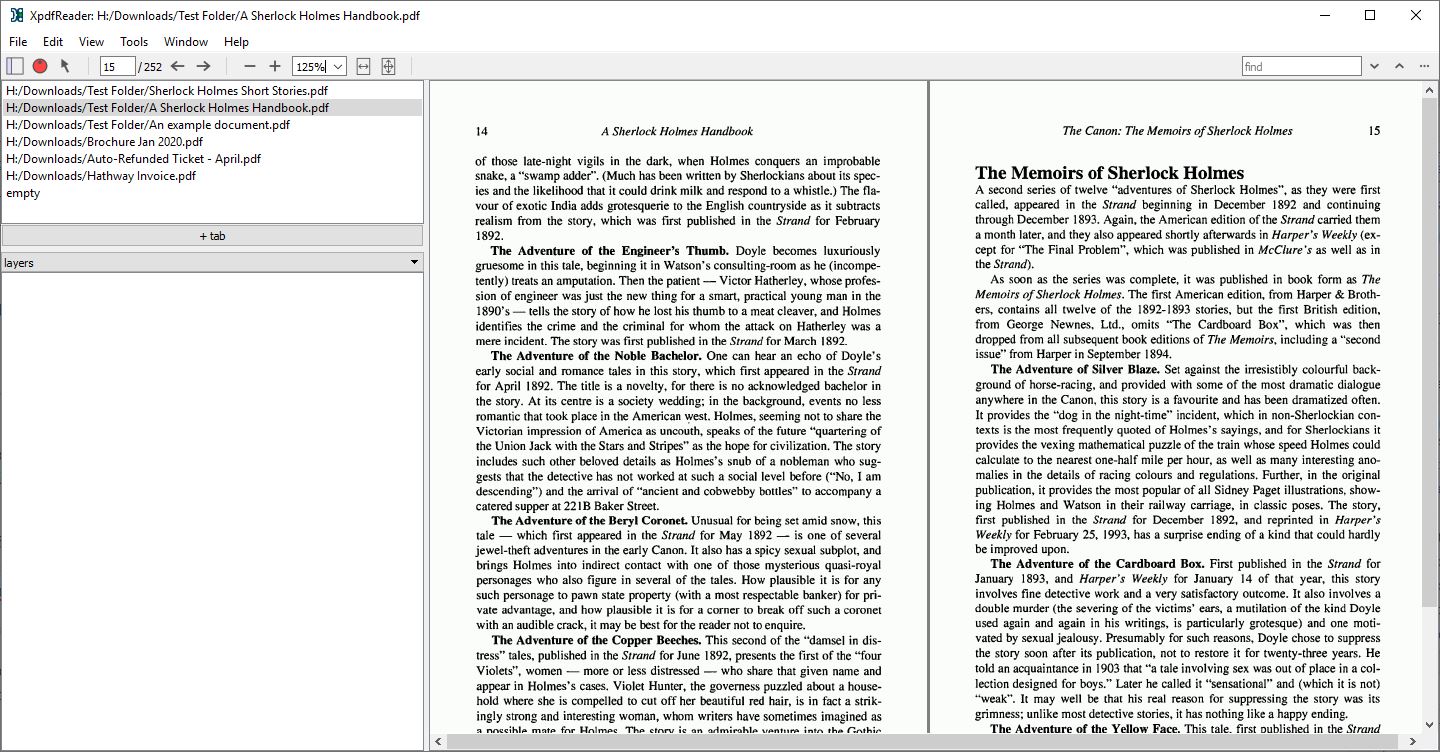Find previous match with up chevron

(x=1399, y=66)
